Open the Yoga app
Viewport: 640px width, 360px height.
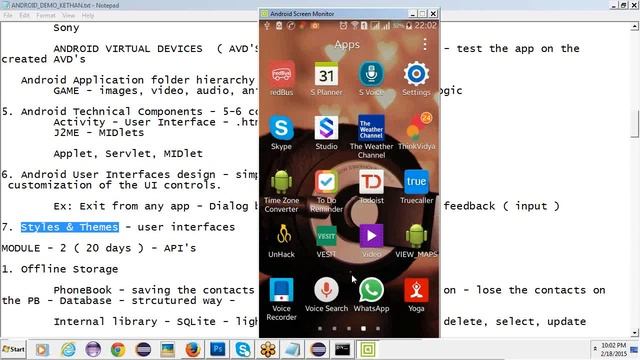[416, 290]
